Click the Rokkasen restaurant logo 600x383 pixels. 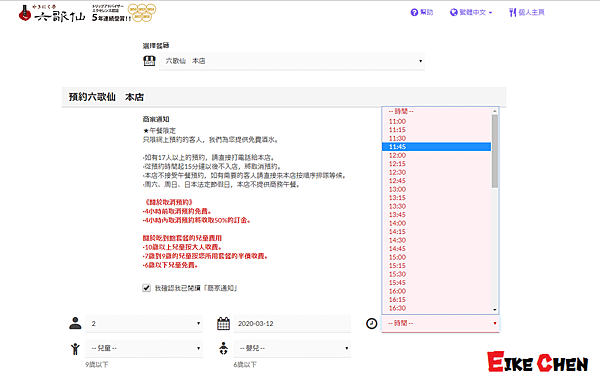pos(51,13)
